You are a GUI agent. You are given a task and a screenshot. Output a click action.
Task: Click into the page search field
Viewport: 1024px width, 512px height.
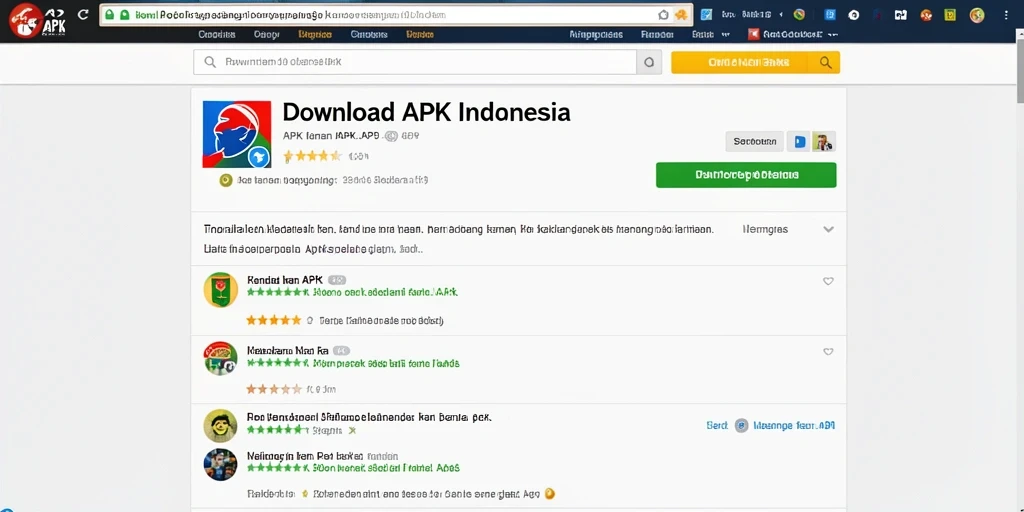coord(415,62)
